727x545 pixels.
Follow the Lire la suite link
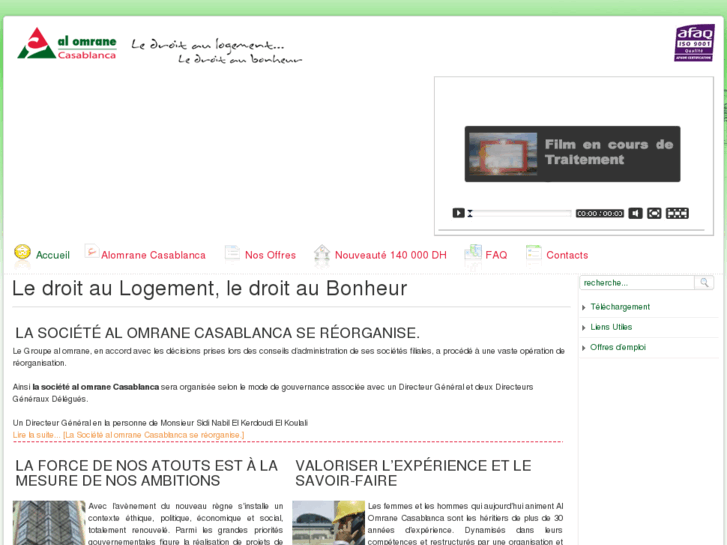128,435
